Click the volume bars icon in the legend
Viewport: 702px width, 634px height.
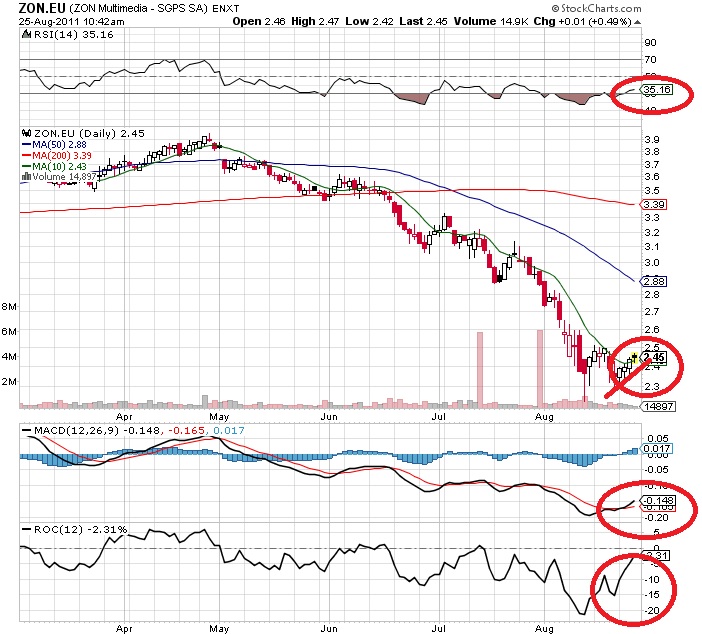tap(26, 176)
